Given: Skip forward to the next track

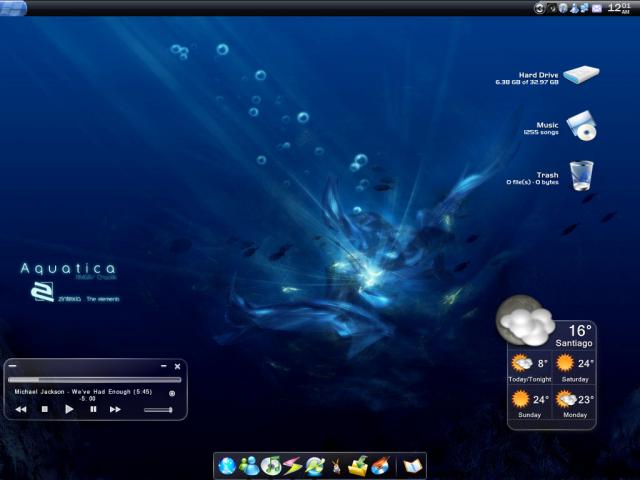Looking at the screenshot, I should click(115, 409).
